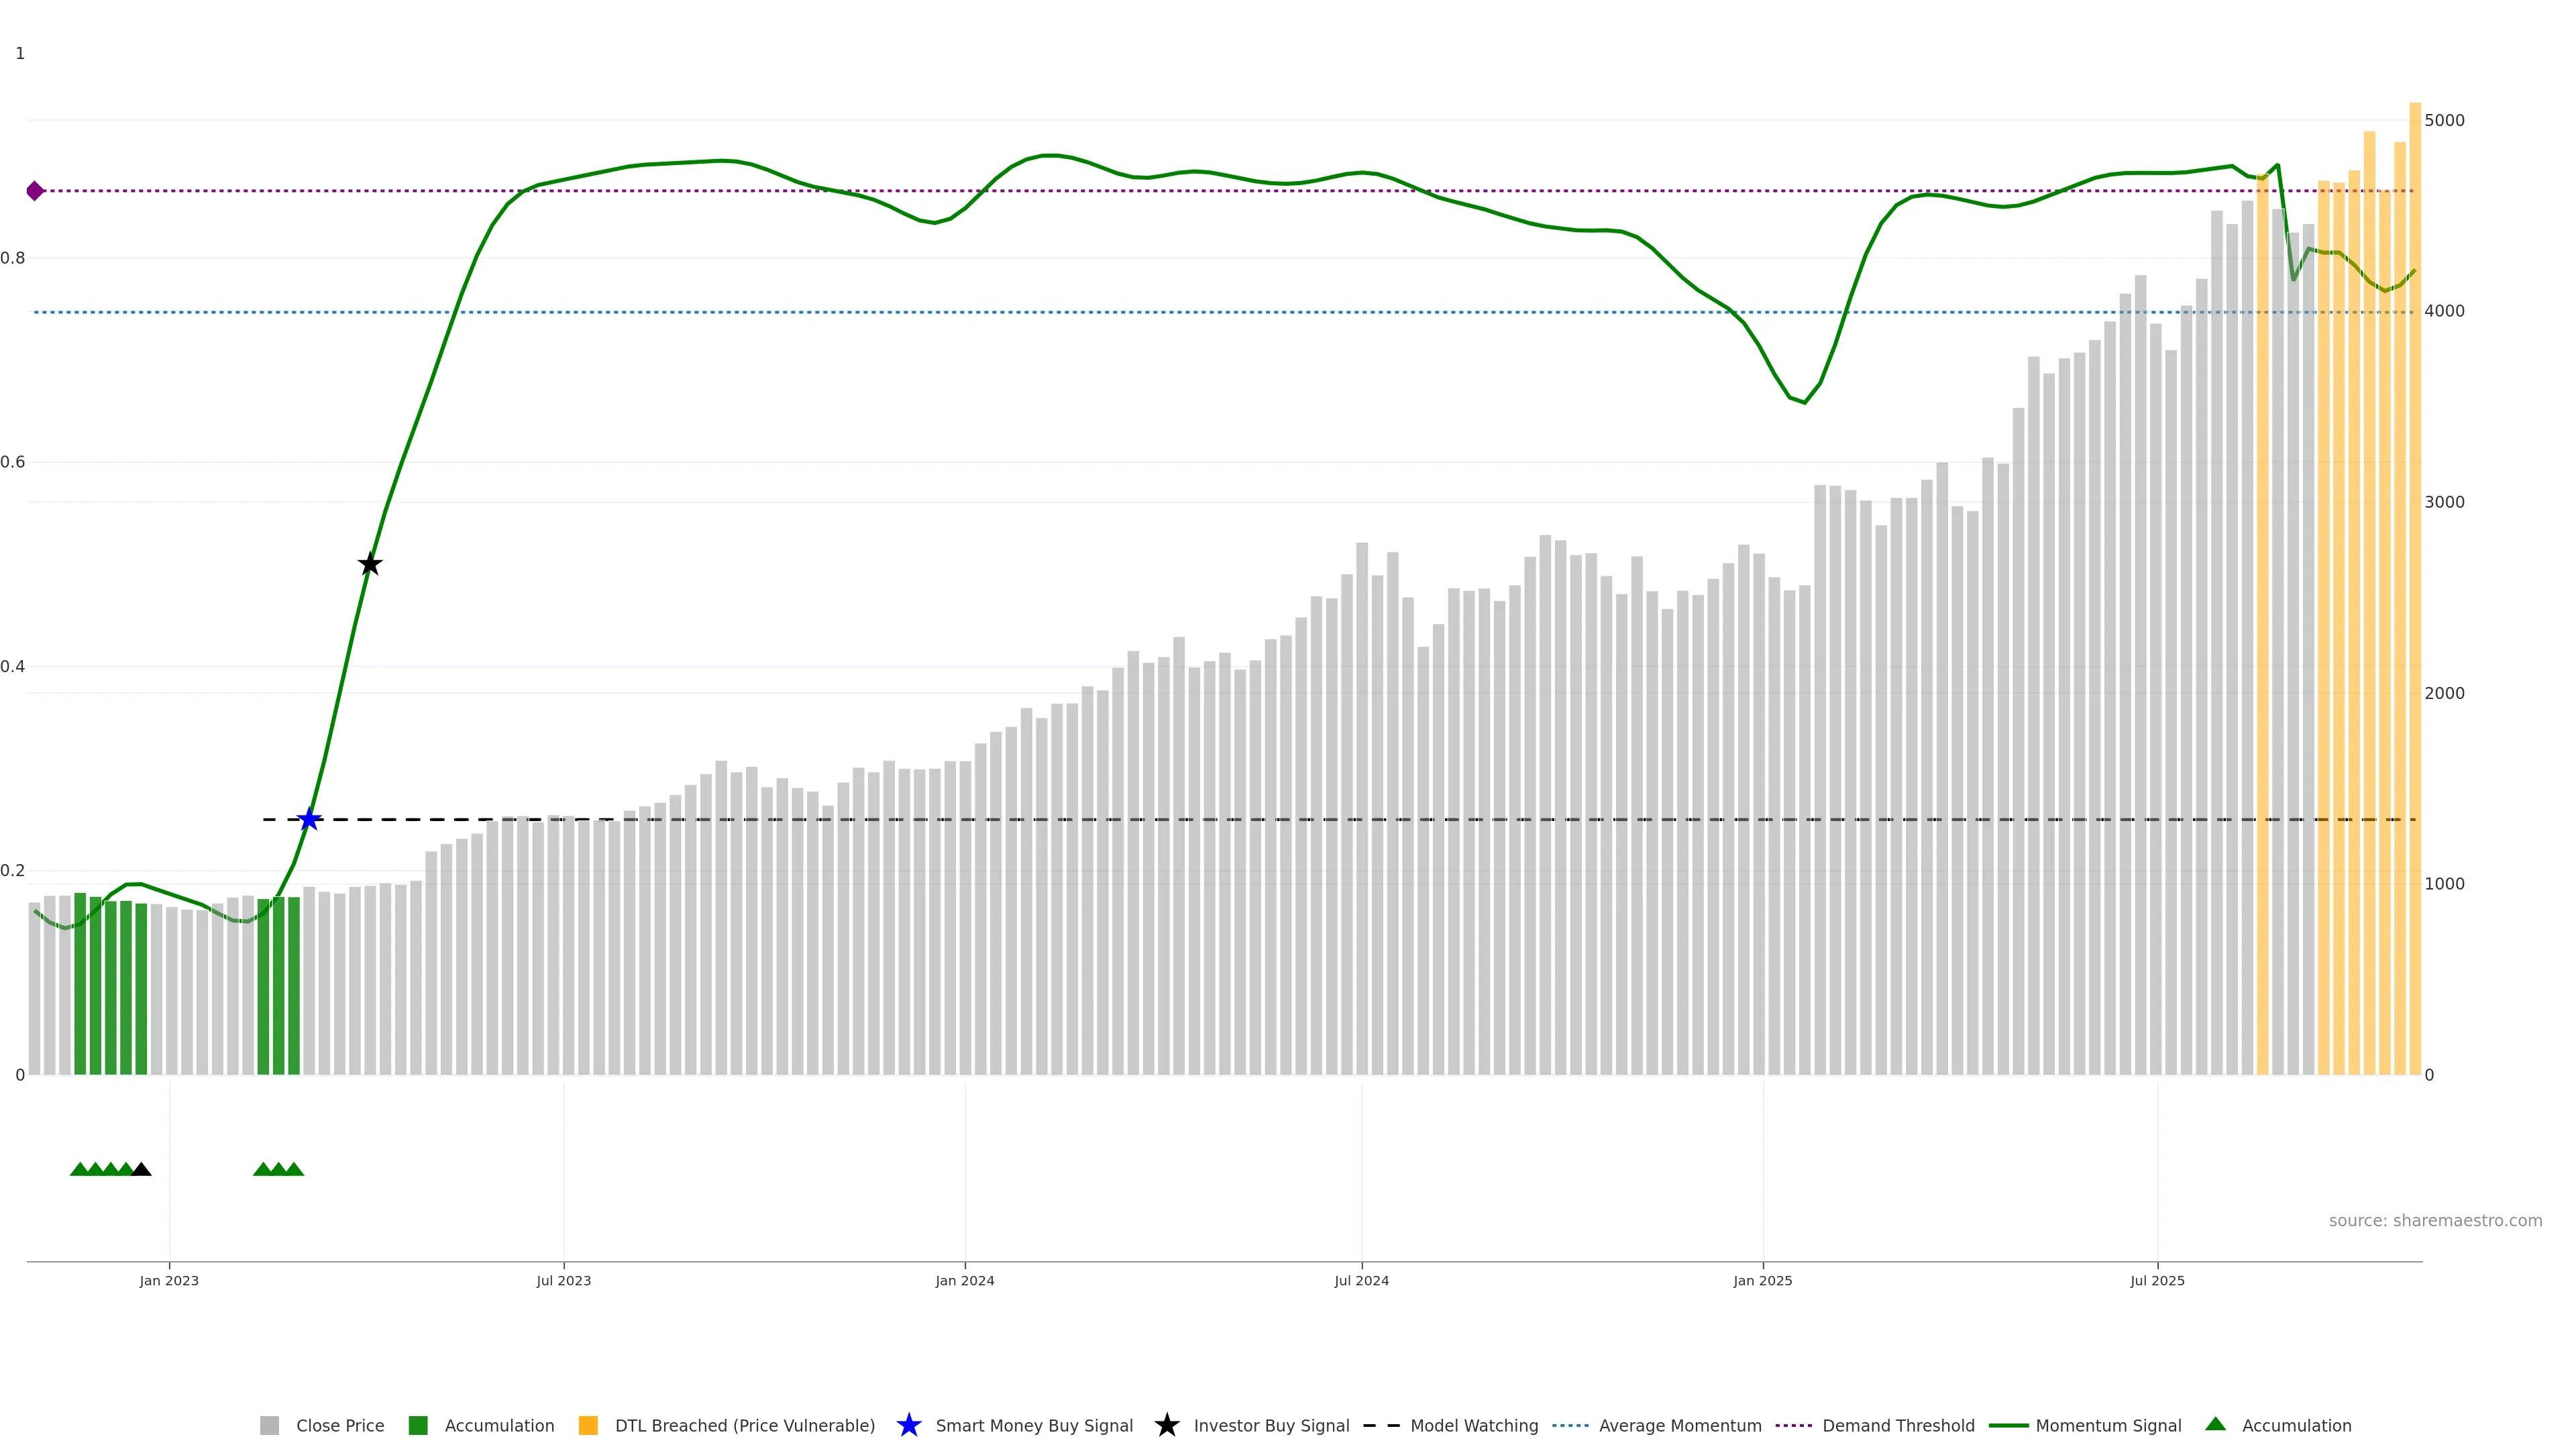Click the gray Close Price legend swatch
Viewport: 2576px width, 1449px height.
tap(270, 1425)
